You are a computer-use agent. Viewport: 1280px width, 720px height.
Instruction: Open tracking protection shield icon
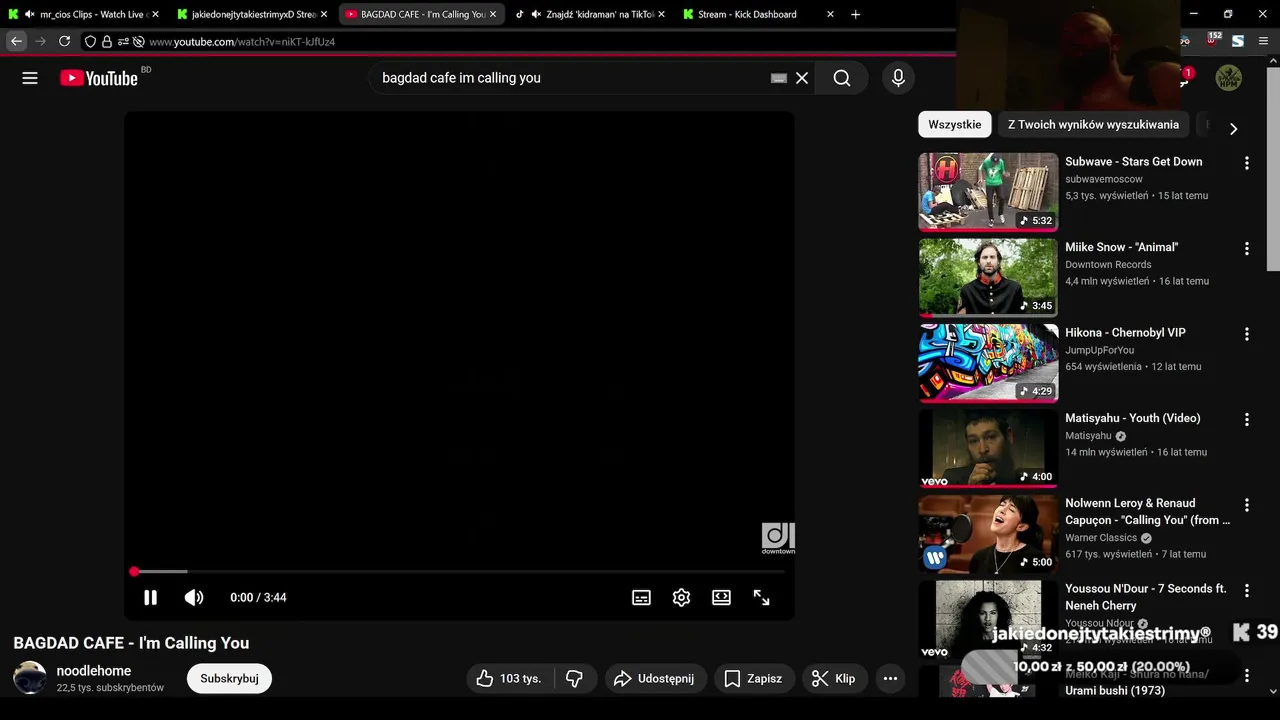[90, 42]
